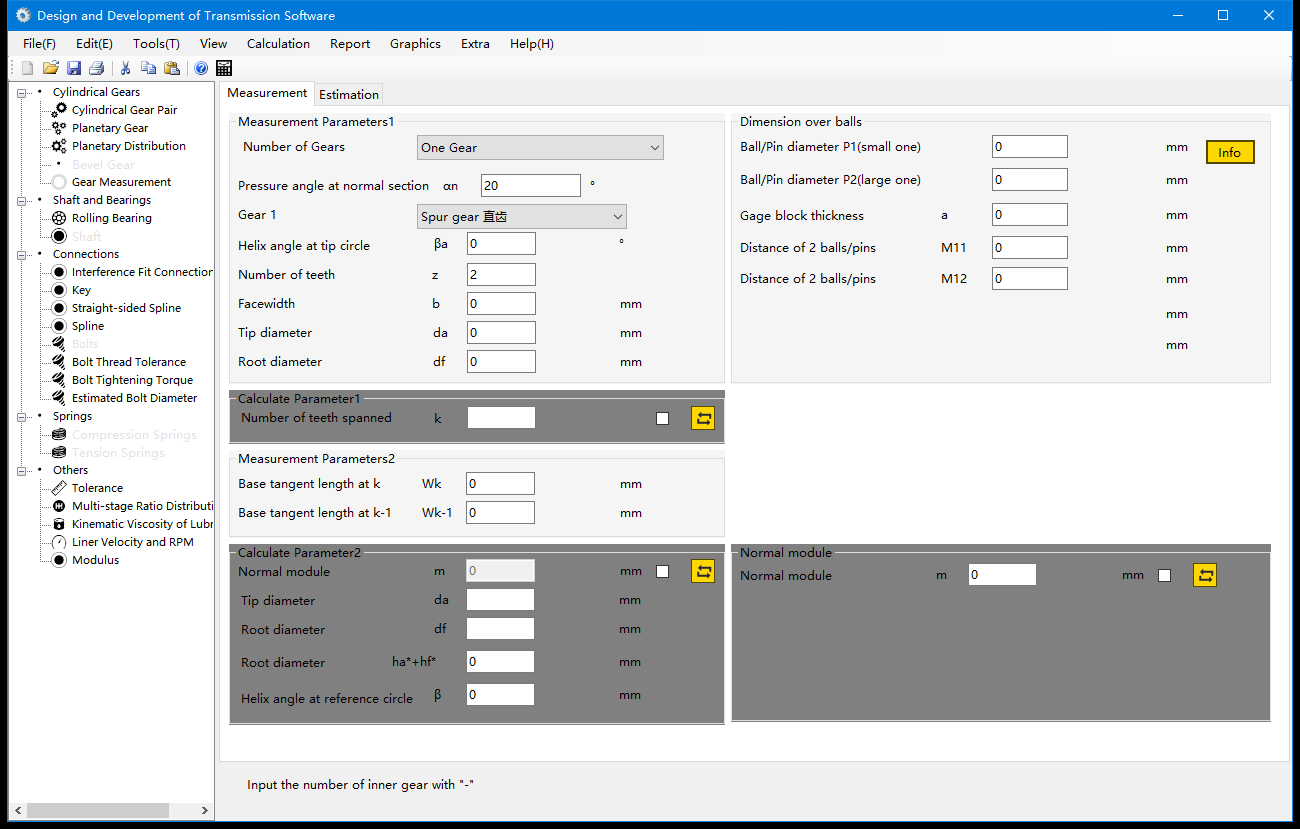This screenshot has height=829, width=1300.
Task: Click the Print toolbar icon
Action: click(97, 68)
